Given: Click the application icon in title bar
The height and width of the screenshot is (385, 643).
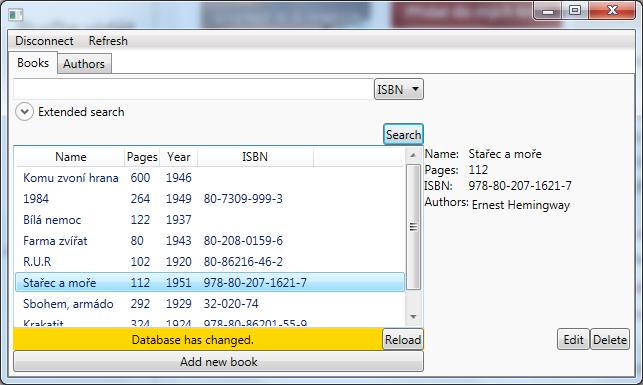Looking at the screenshot, I should (16, 15).
